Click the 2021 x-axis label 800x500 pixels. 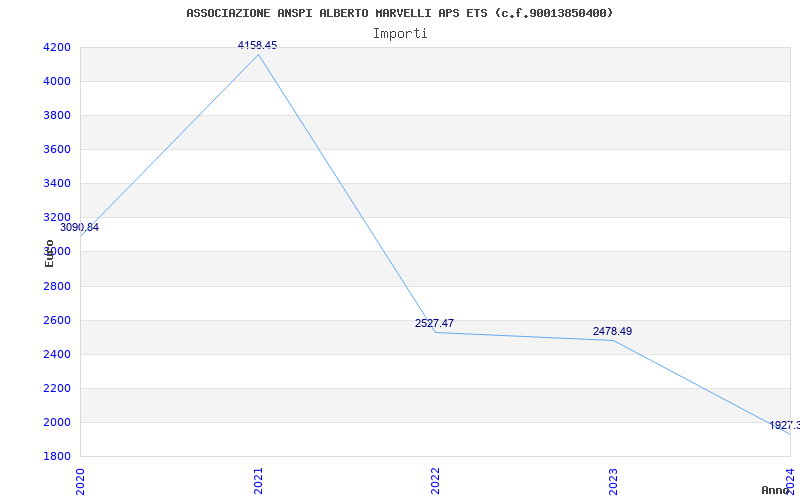(258, 481)
